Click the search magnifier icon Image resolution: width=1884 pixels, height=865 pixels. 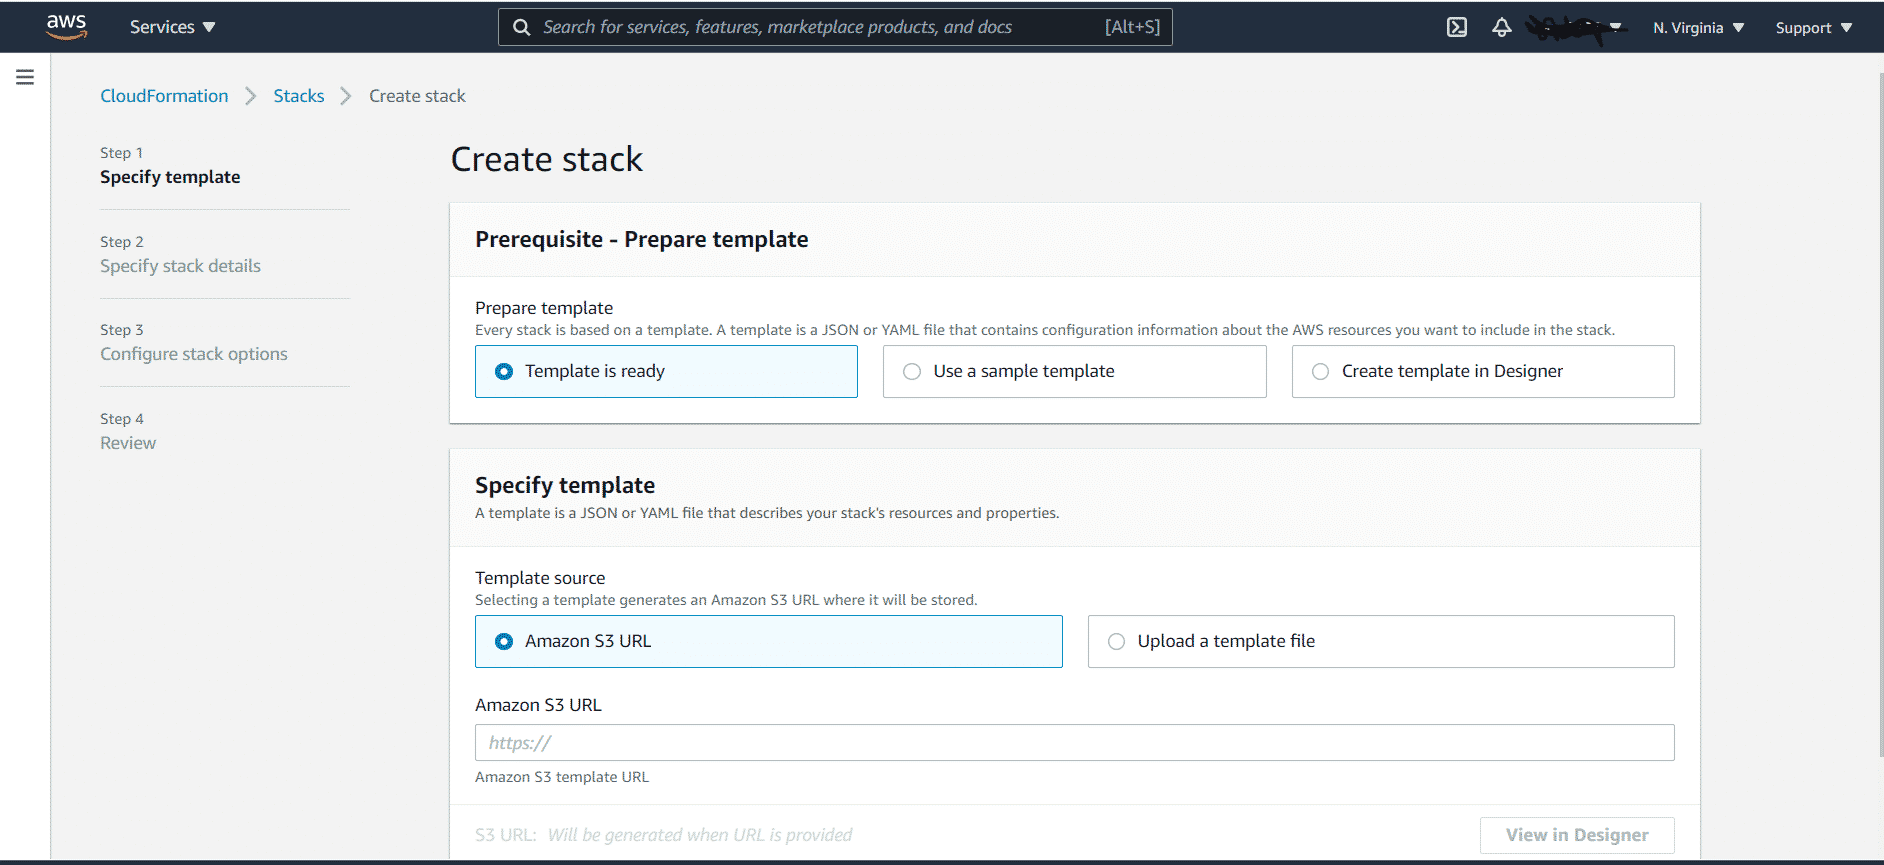tap(521, 27)
